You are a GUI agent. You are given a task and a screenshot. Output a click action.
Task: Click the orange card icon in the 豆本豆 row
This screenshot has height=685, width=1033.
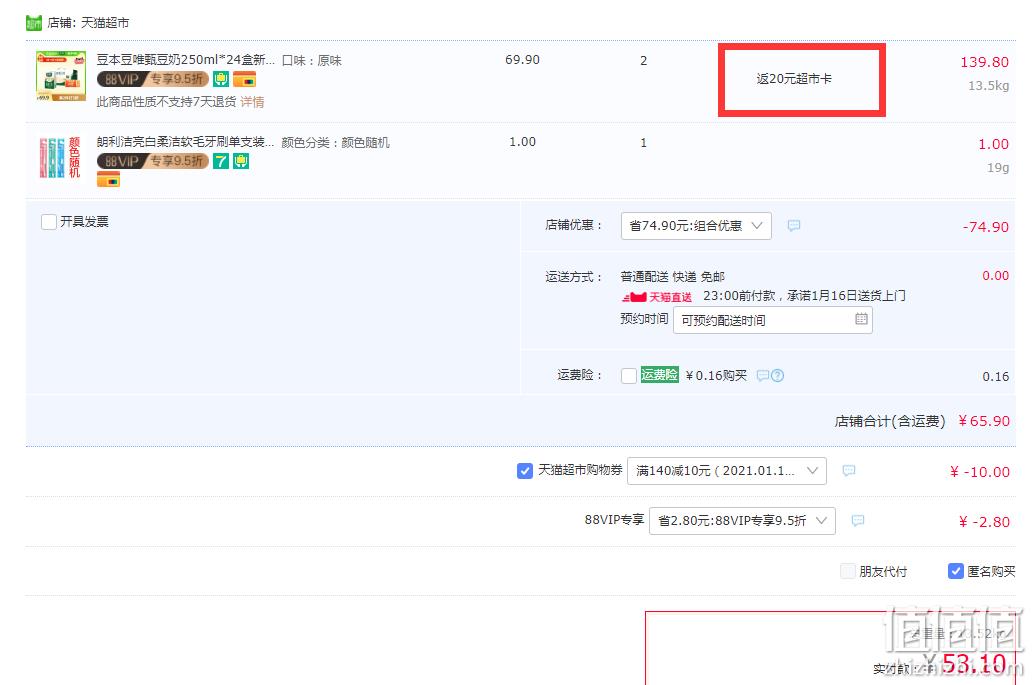click(x=244, y=80)
